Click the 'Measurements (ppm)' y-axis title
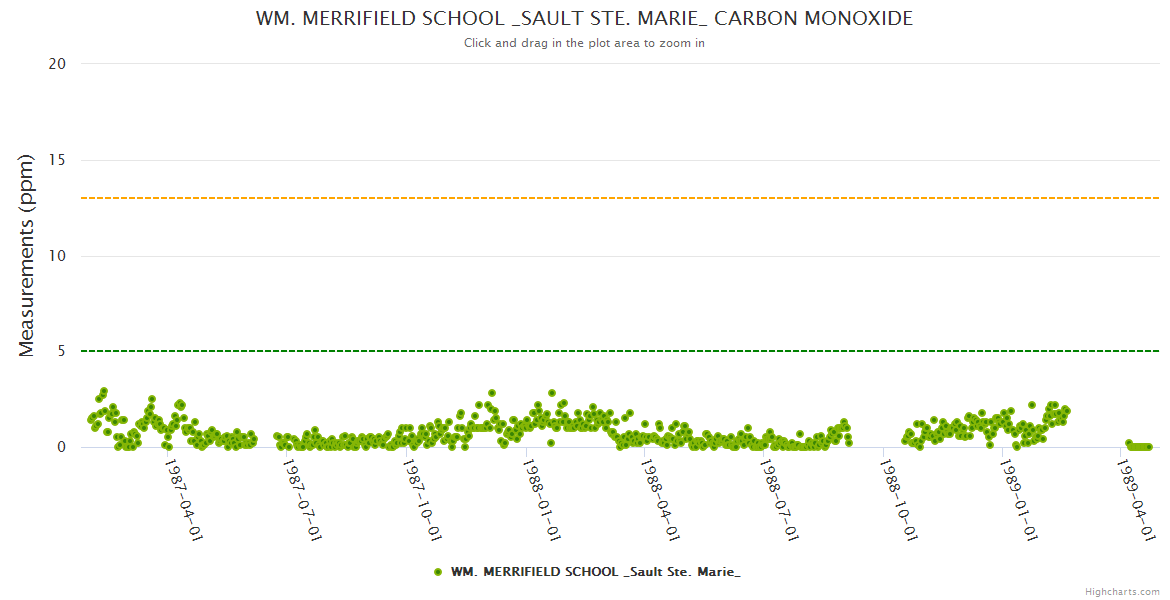Screen dimensions: 1170x600 (x=28, y=255)
